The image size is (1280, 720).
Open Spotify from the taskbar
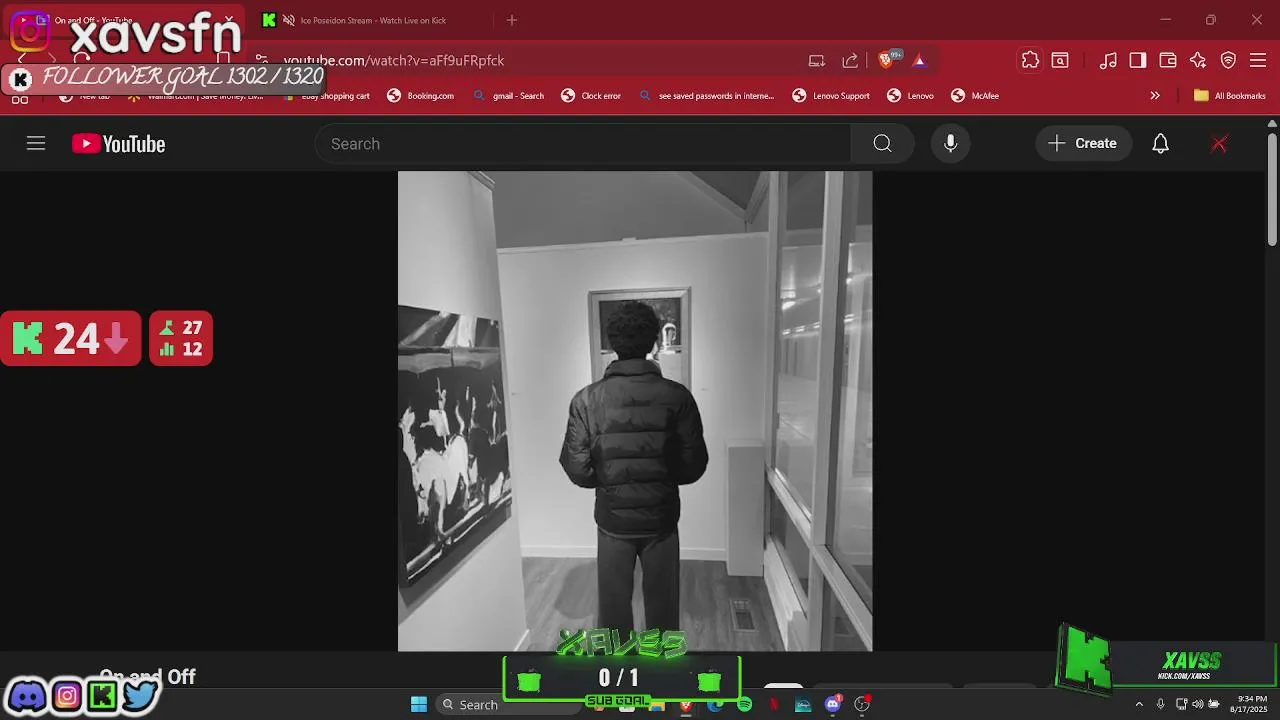pyautogui.click(x=744, y=705)
